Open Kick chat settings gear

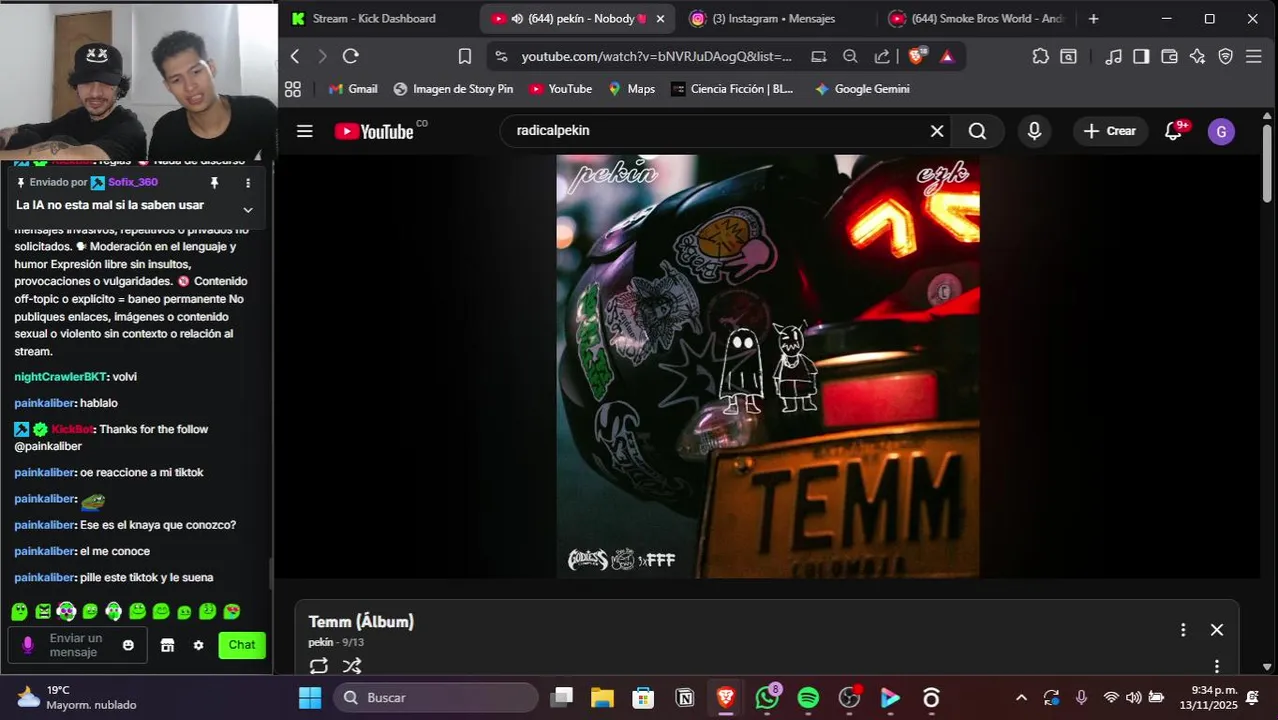point(198,645)
